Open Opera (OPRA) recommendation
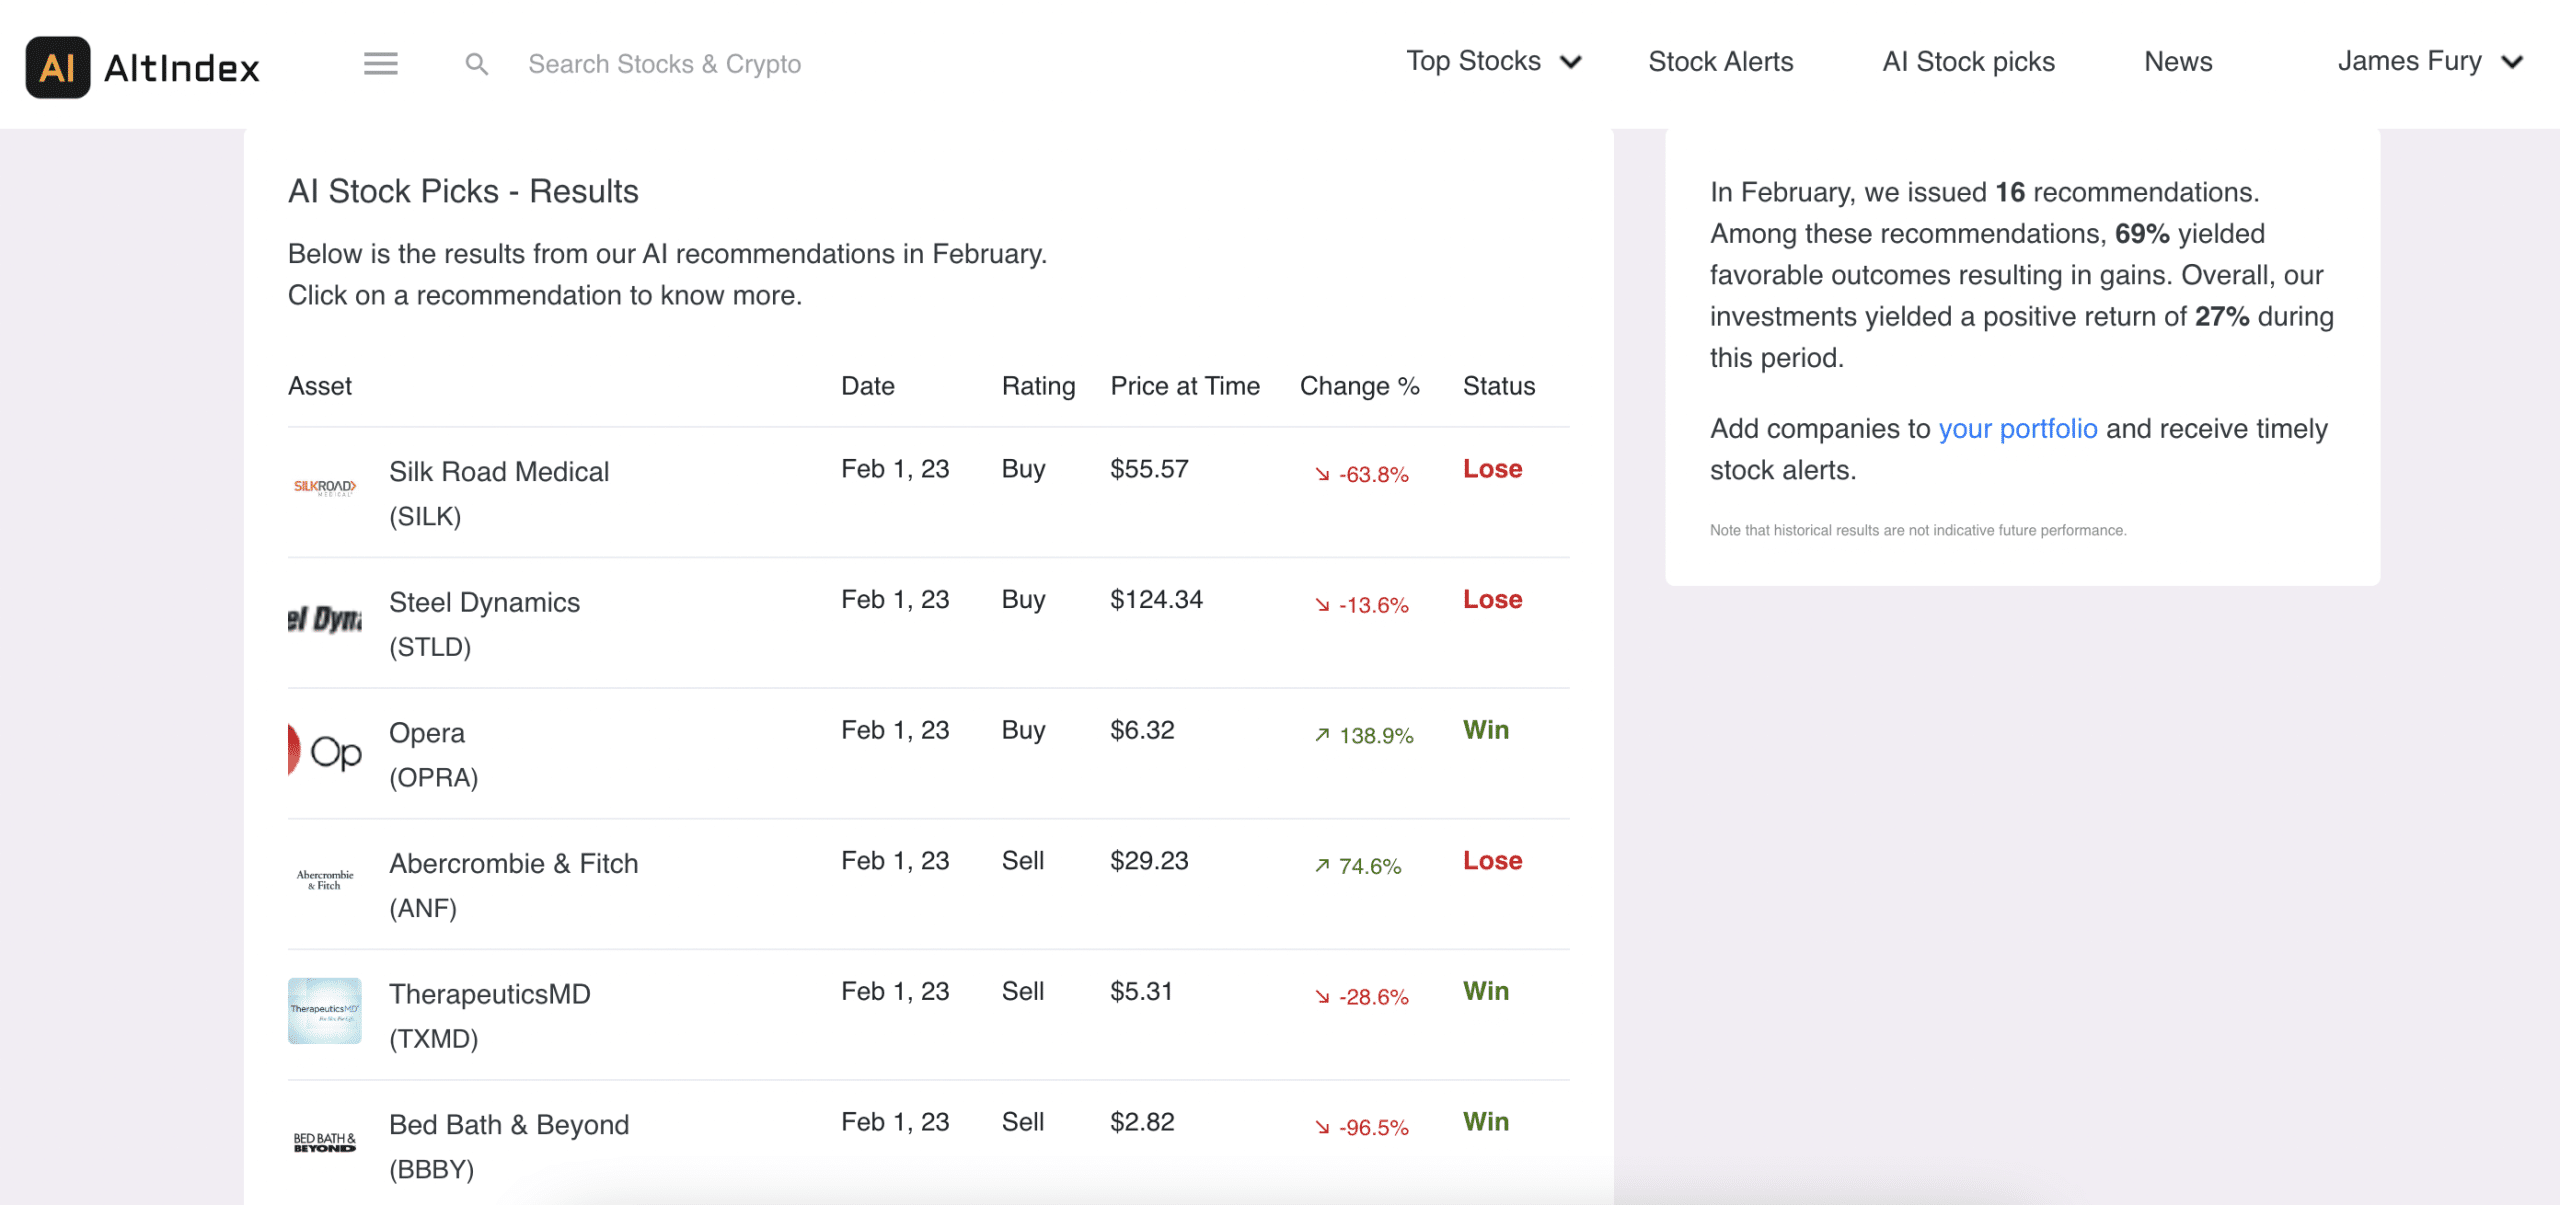The width and height of the screenshot is (2560, 1205). point(928,754)
